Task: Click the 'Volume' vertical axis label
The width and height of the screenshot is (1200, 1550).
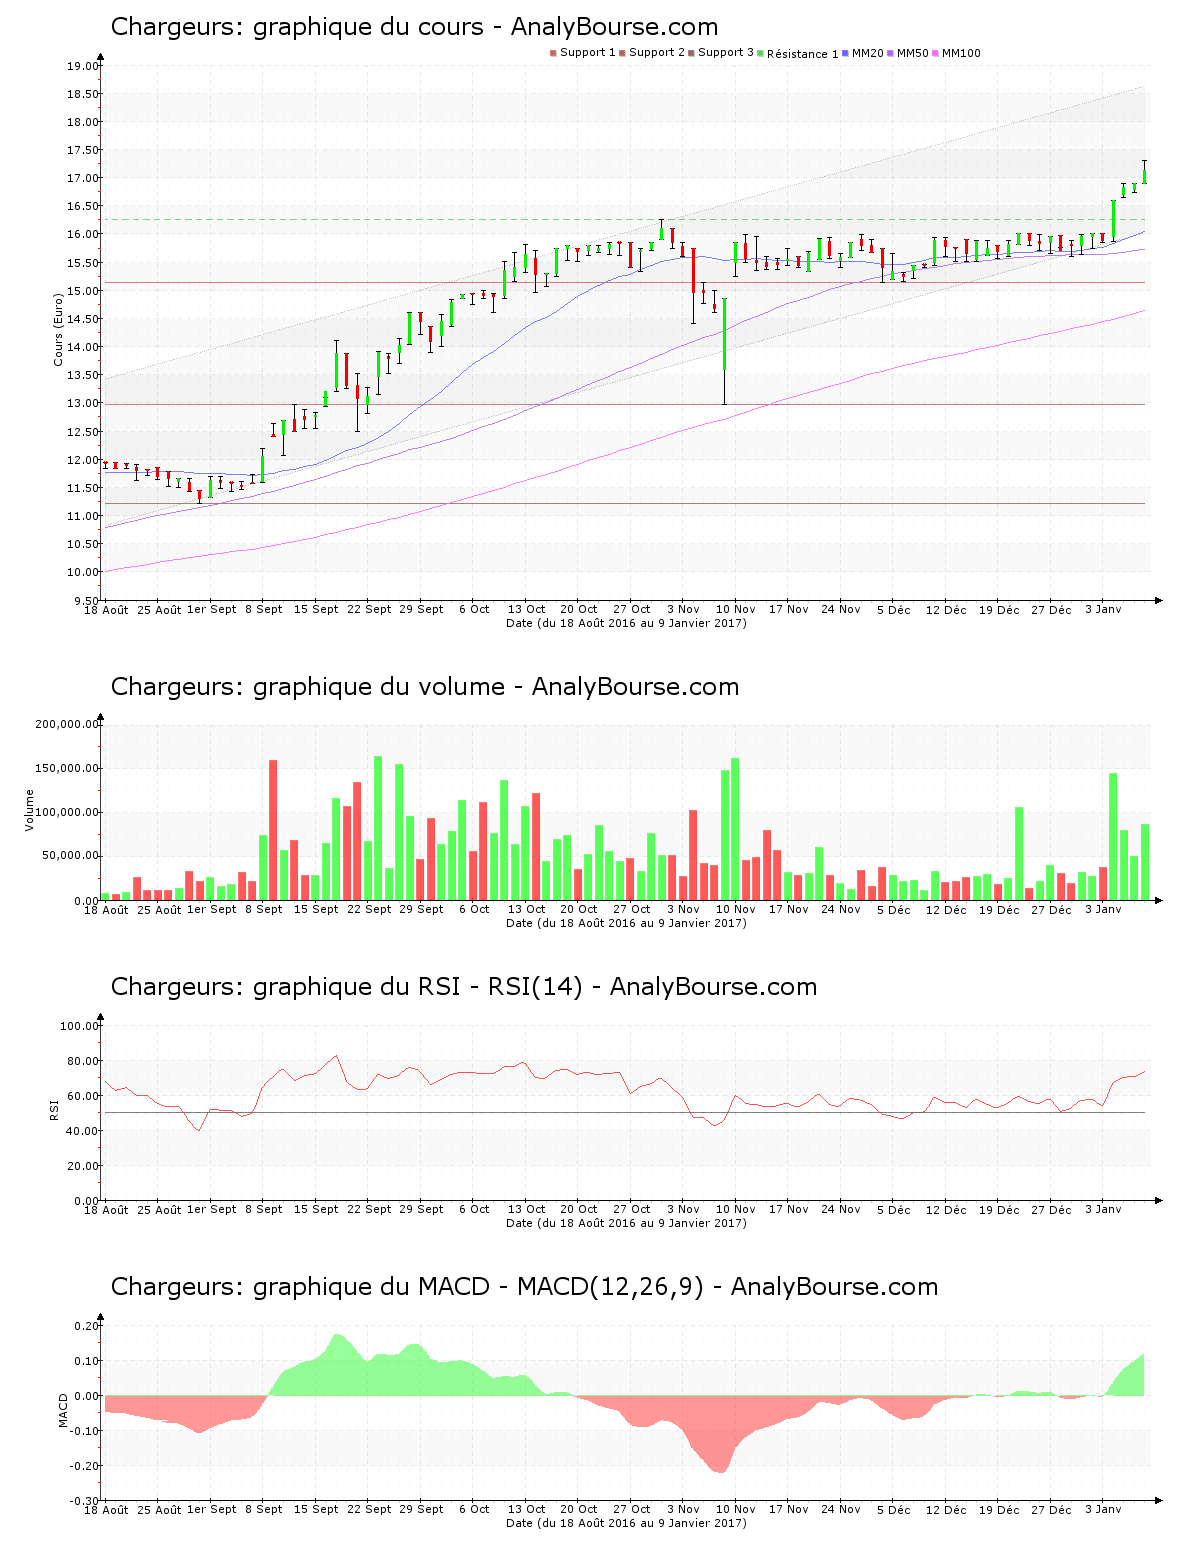Action: (x=29, y=810)
